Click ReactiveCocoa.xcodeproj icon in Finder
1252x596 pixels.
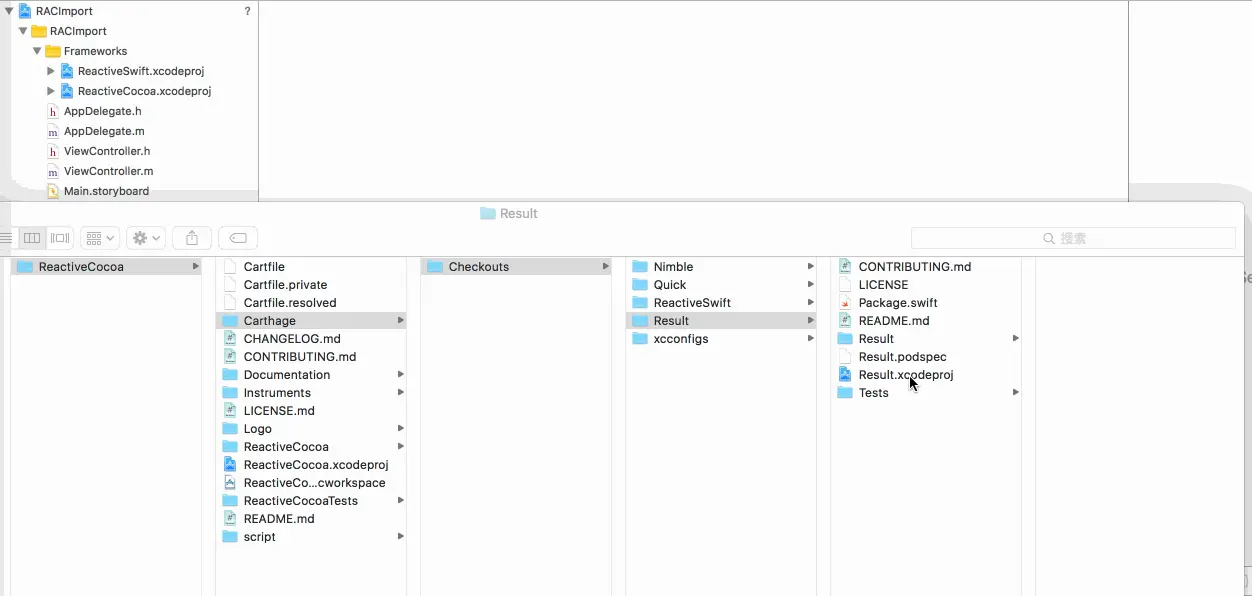[x=230, y=465]
